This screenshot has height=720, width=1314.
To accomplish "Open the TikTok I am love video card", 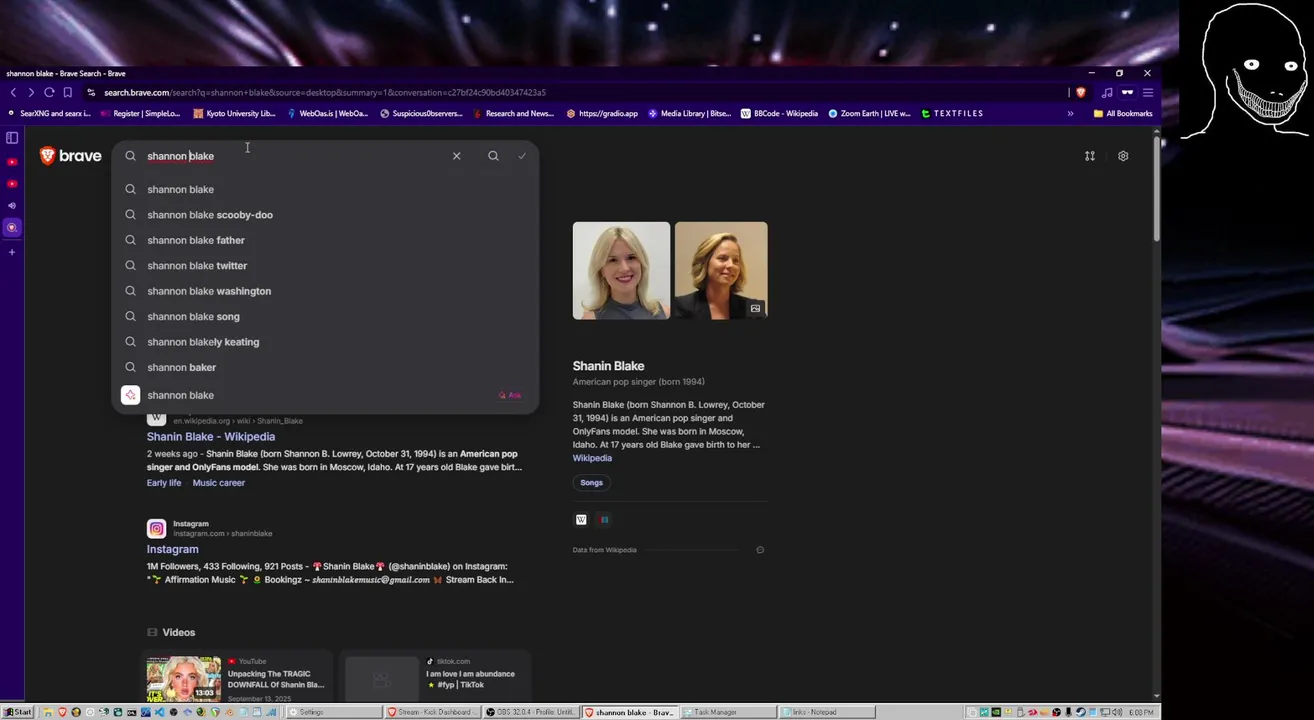I will click(435, 675).
